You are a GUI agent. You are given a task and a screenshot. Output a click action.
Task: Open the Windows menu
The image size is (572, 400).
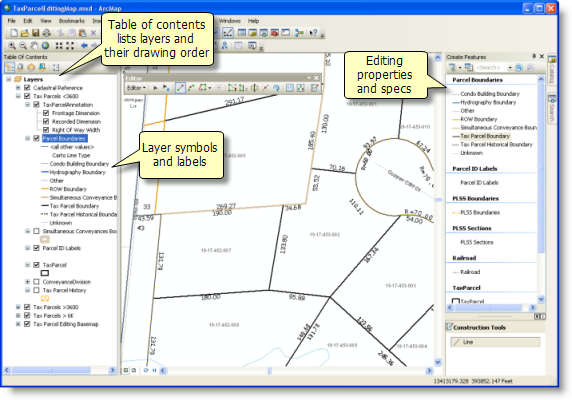[229, 21]
